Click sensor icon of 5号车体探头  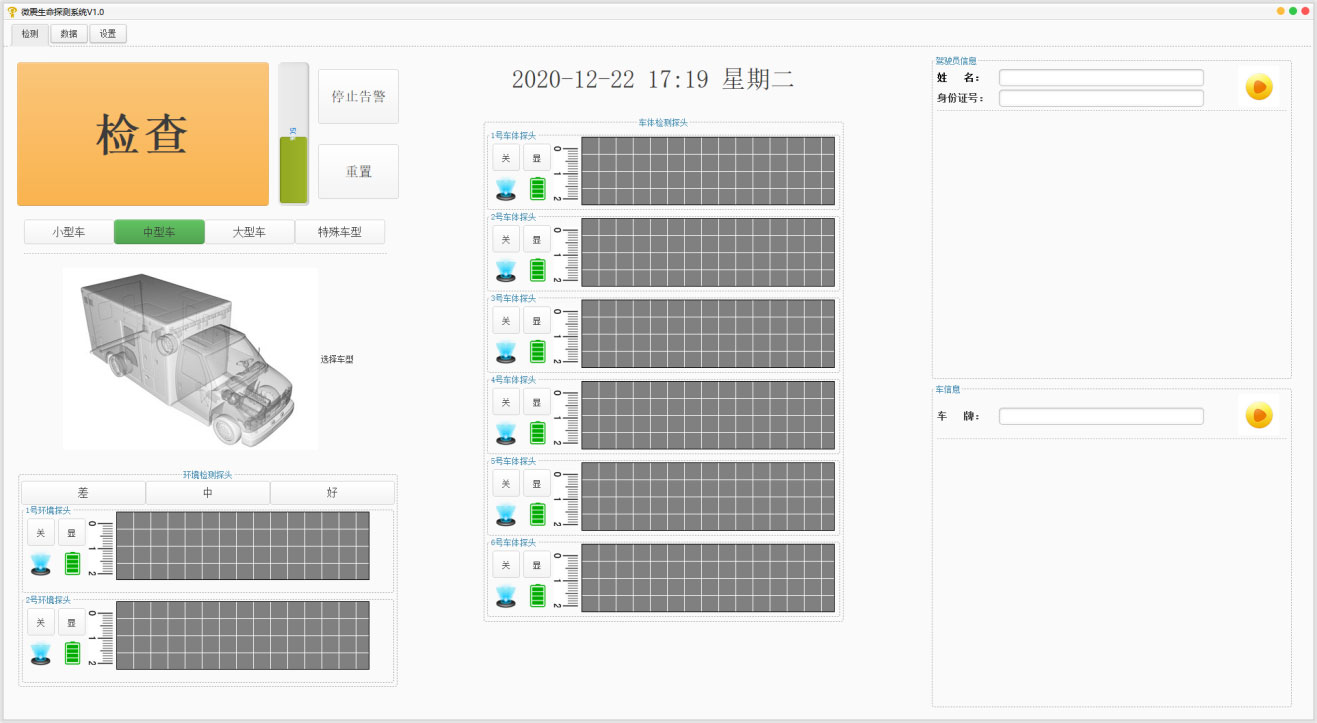click(x=506, y=514)
